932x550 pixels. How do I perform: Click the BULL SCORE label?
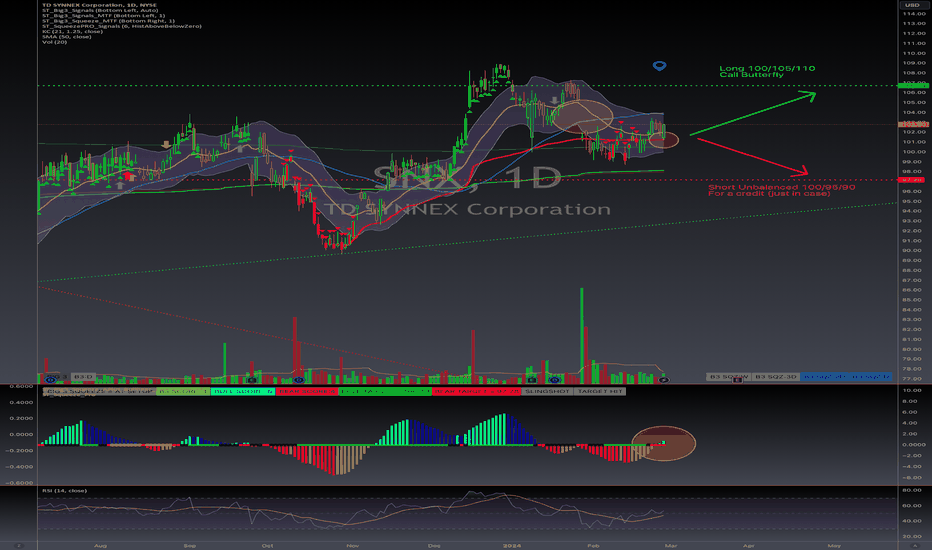(x=243, y=391)
